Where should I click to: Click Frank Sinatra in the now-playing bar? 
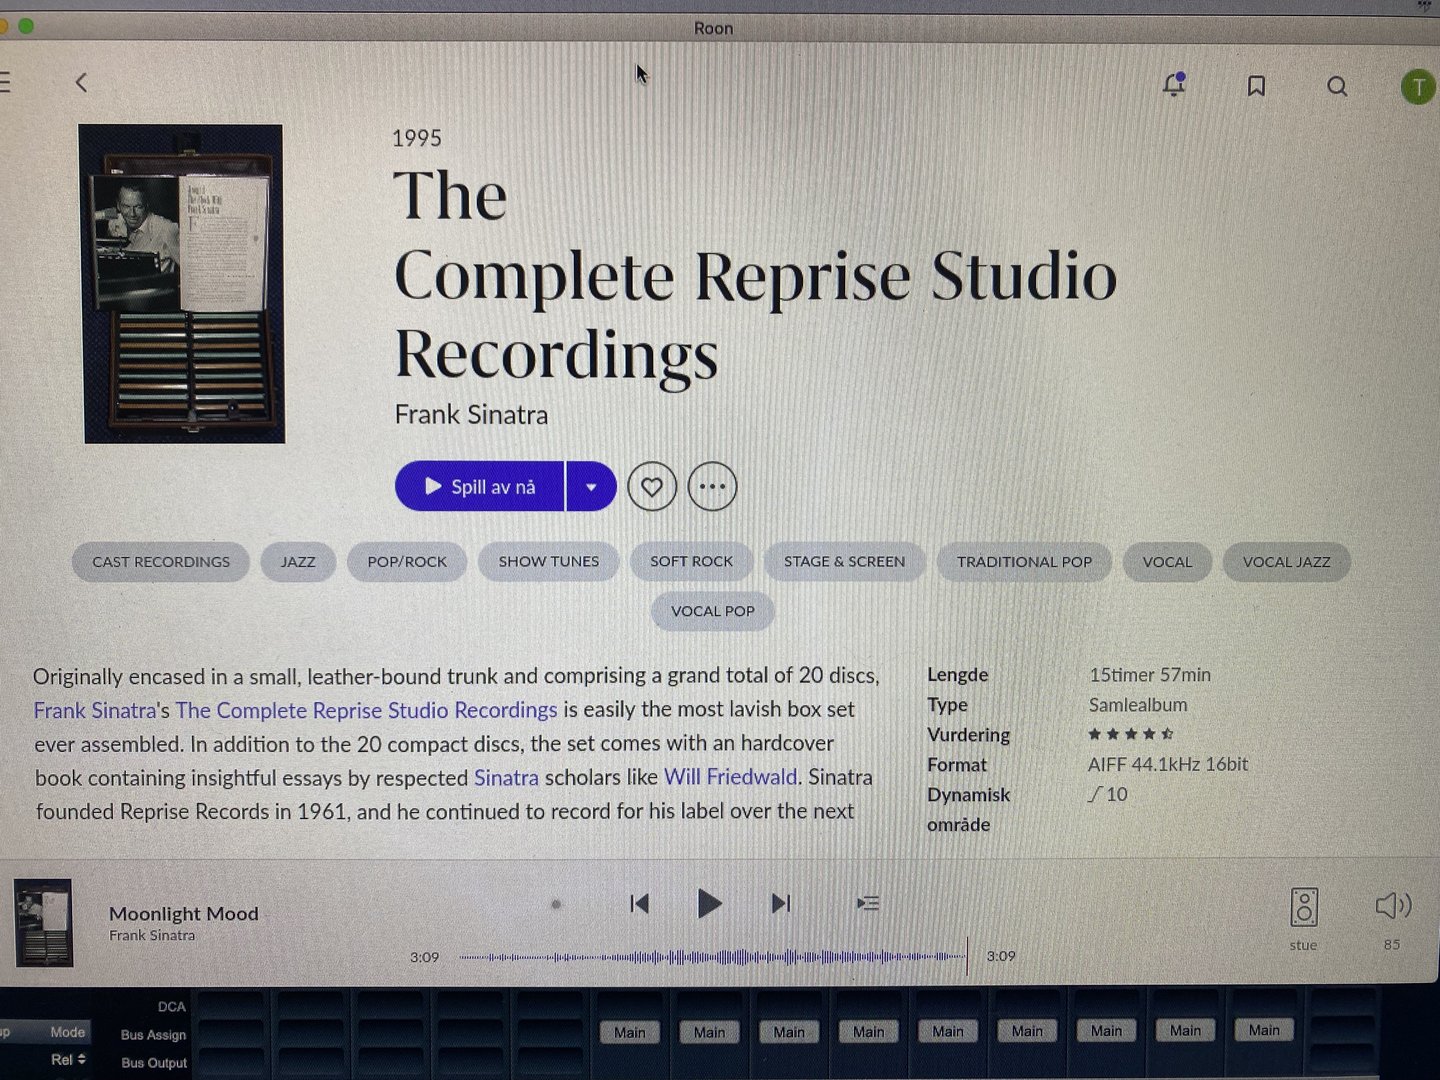coord(152,936)
